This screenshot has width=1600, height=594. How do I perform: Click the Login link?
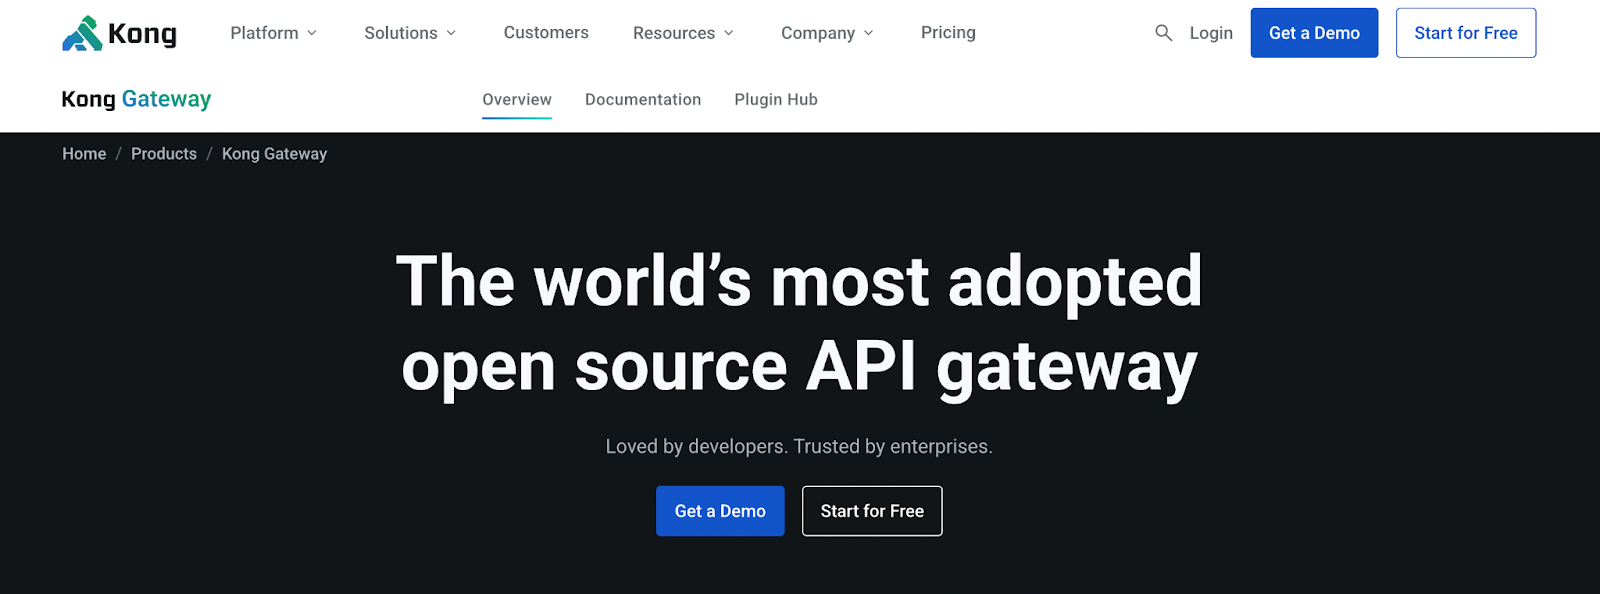(1211, 33)
